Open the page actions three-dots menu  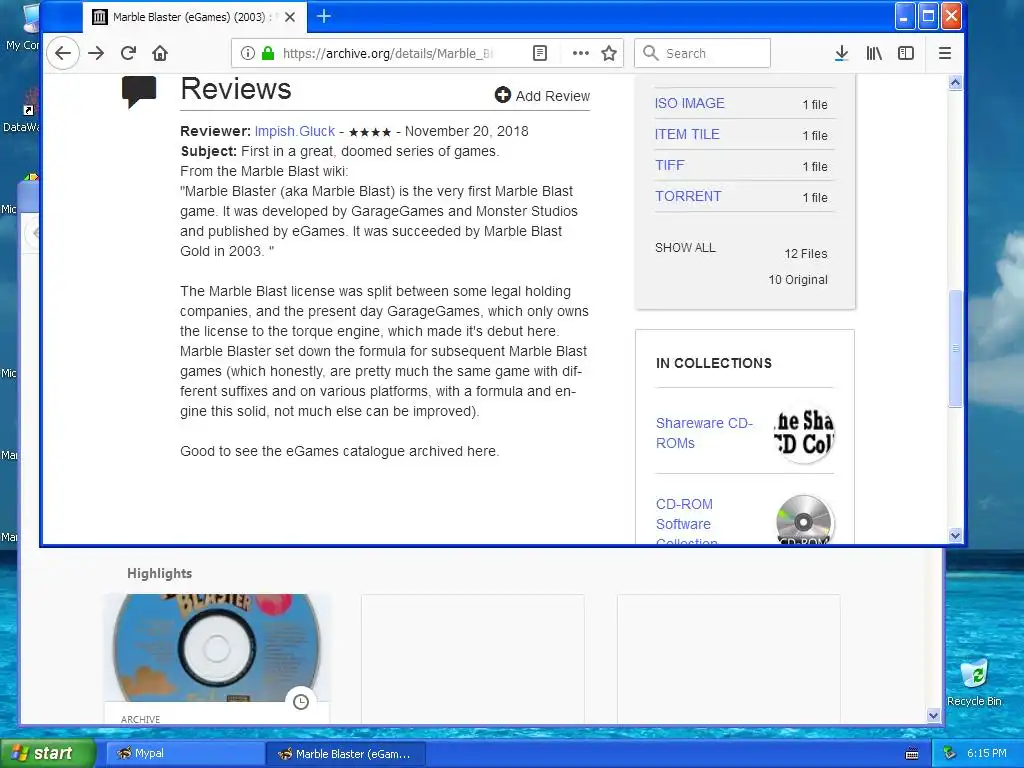(581, 53)
